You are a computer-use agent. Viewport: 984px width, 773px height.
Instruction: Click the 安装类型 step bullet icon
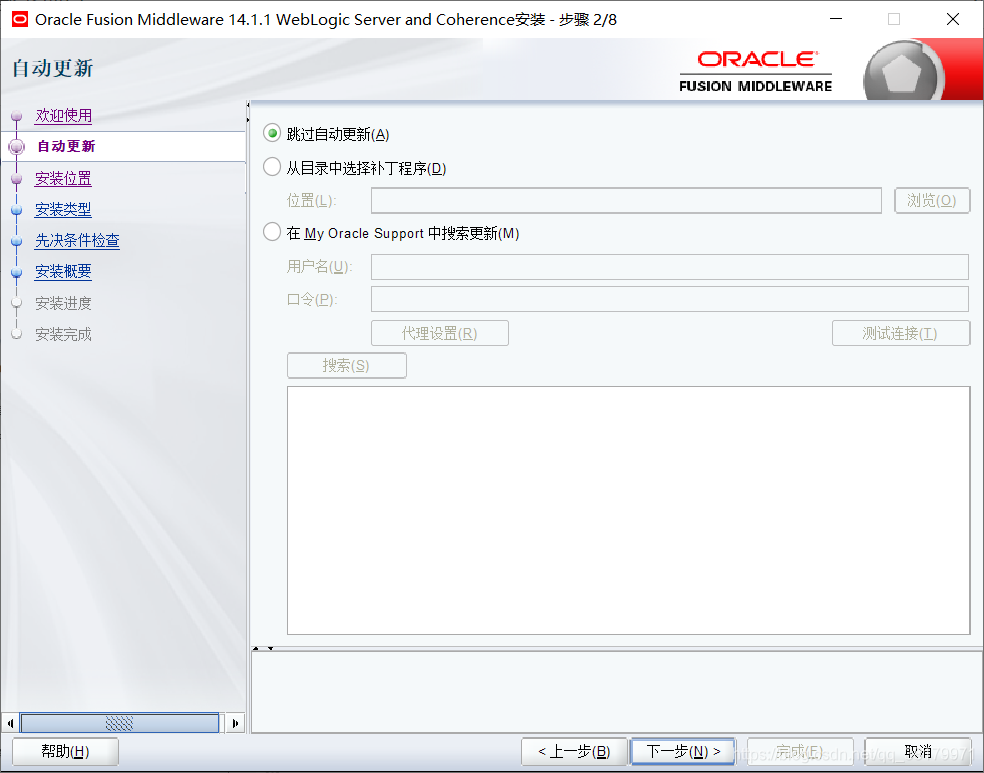pyautogui.click(x=17, y=210)
